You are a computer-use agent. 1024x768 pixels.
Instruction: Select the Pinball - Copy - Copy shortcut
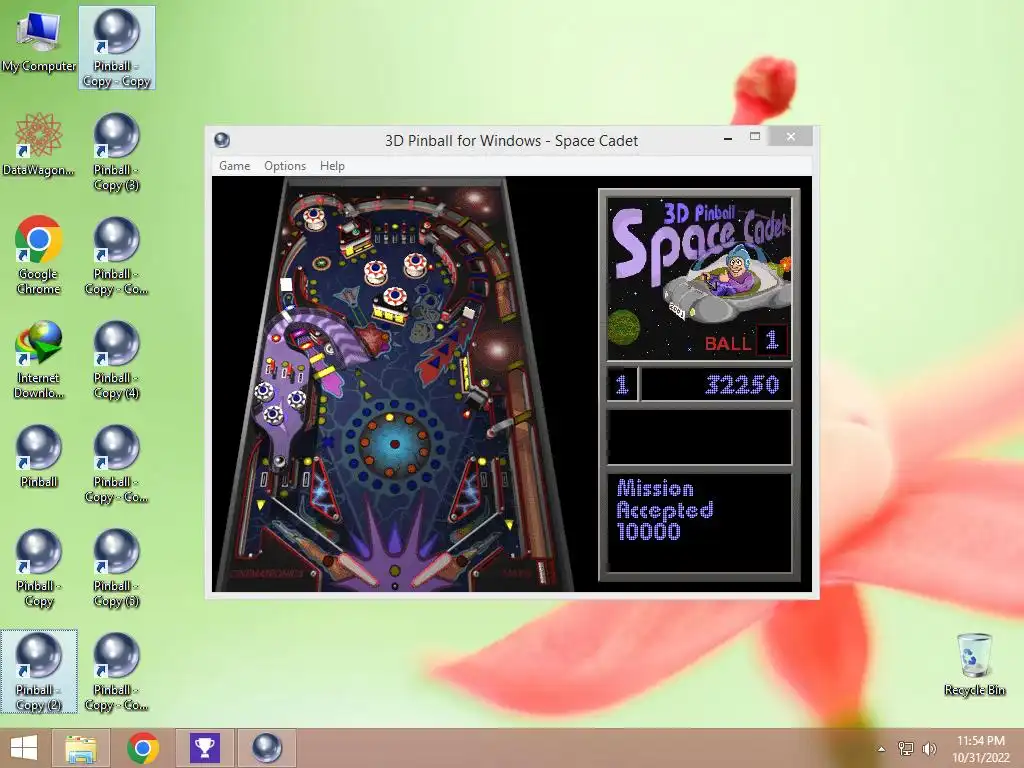[x=117, y=48]
